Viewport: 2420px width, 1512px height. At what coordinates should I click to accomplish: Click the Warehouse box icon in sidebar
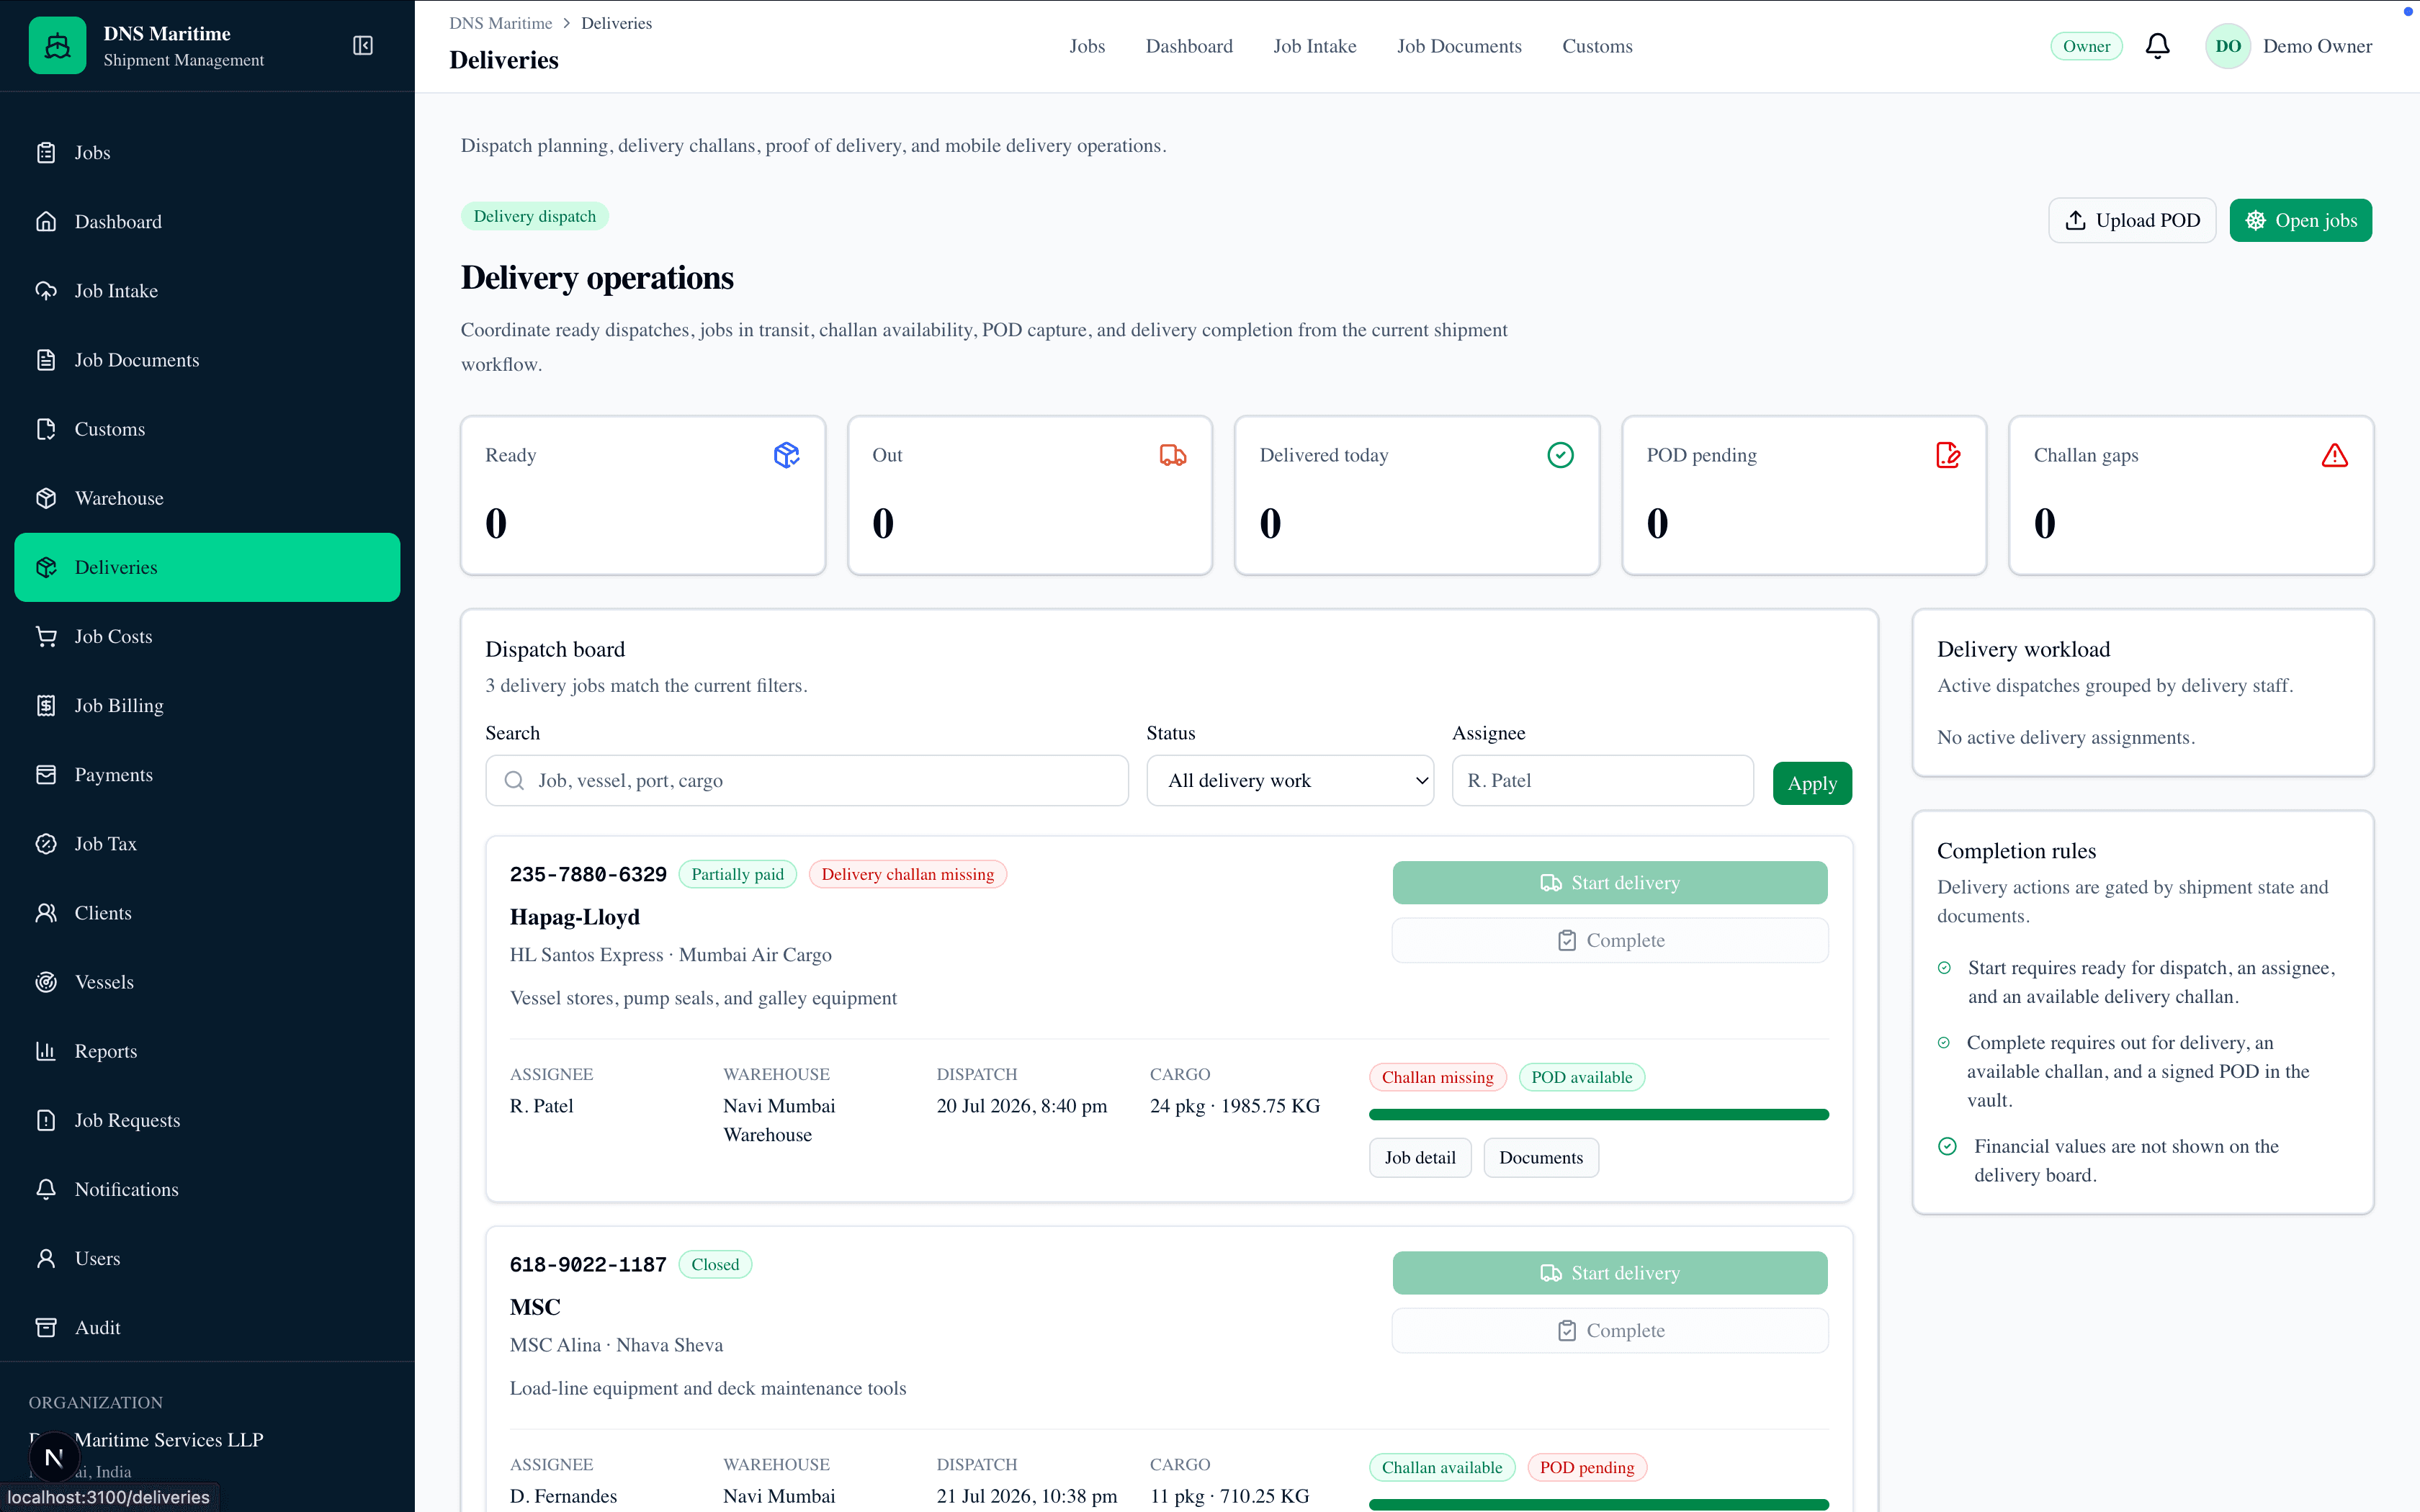46,498
